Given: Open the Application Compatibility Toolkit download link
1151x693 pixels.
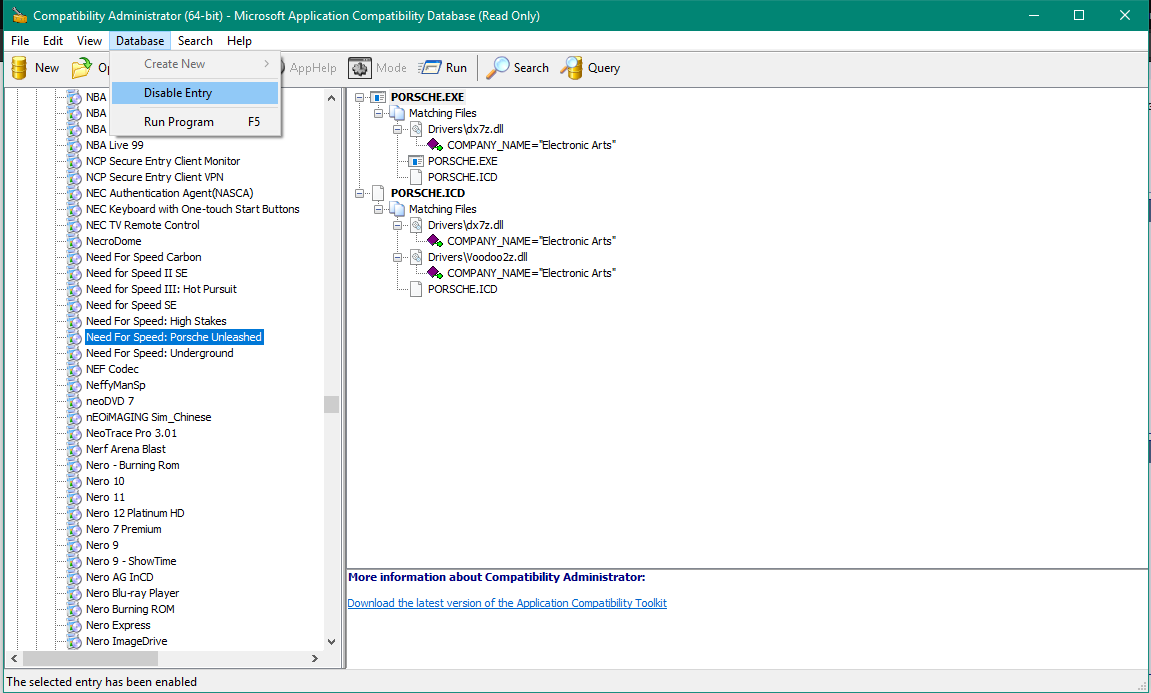Looking at the screenshot, I should (506, 603).
